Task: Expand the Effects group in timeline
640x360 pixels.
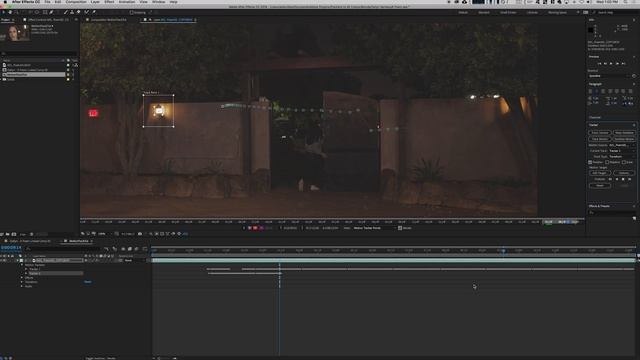Action: point(22,278)
